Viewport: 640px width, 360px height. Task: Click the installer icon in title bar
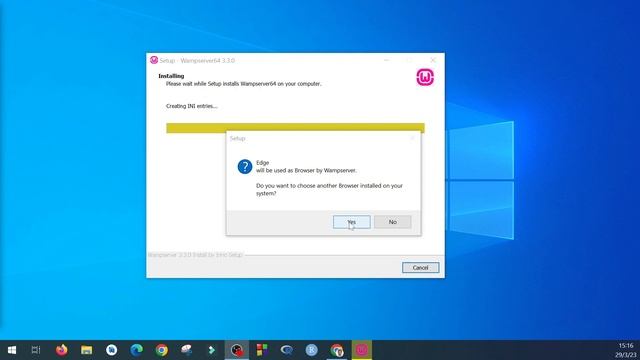tap(154, 60)
